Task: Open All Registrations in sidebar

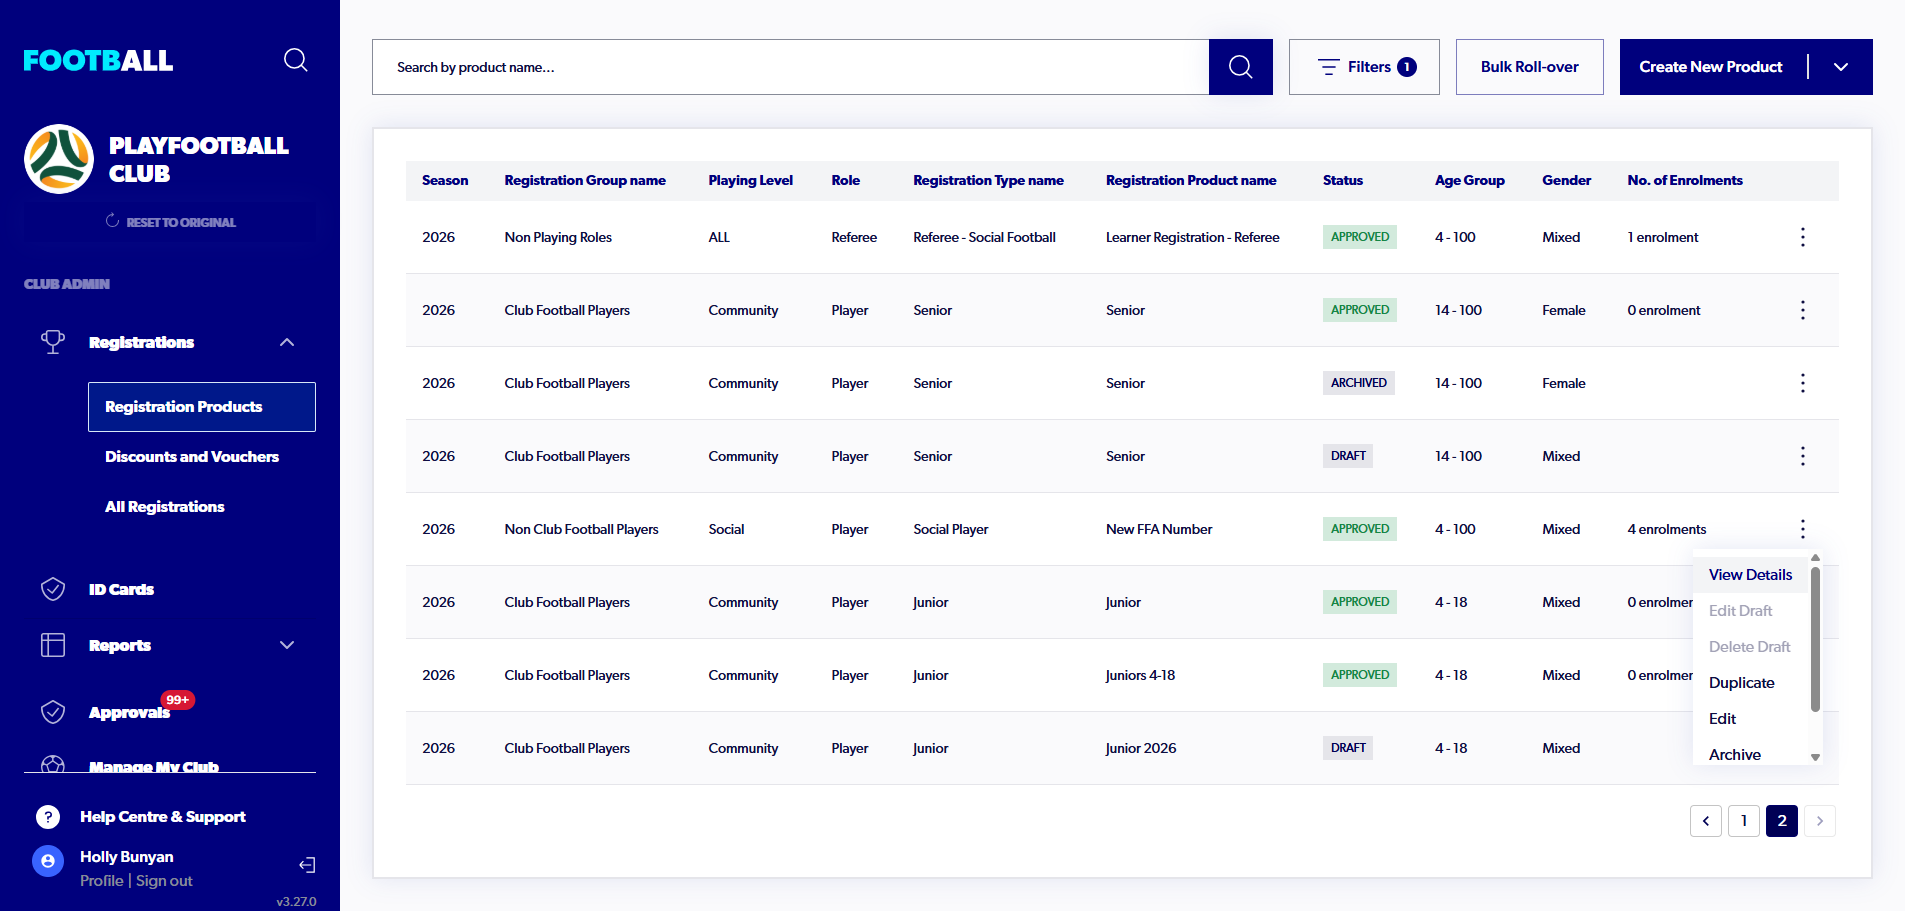Action: [x=165, y=507]
